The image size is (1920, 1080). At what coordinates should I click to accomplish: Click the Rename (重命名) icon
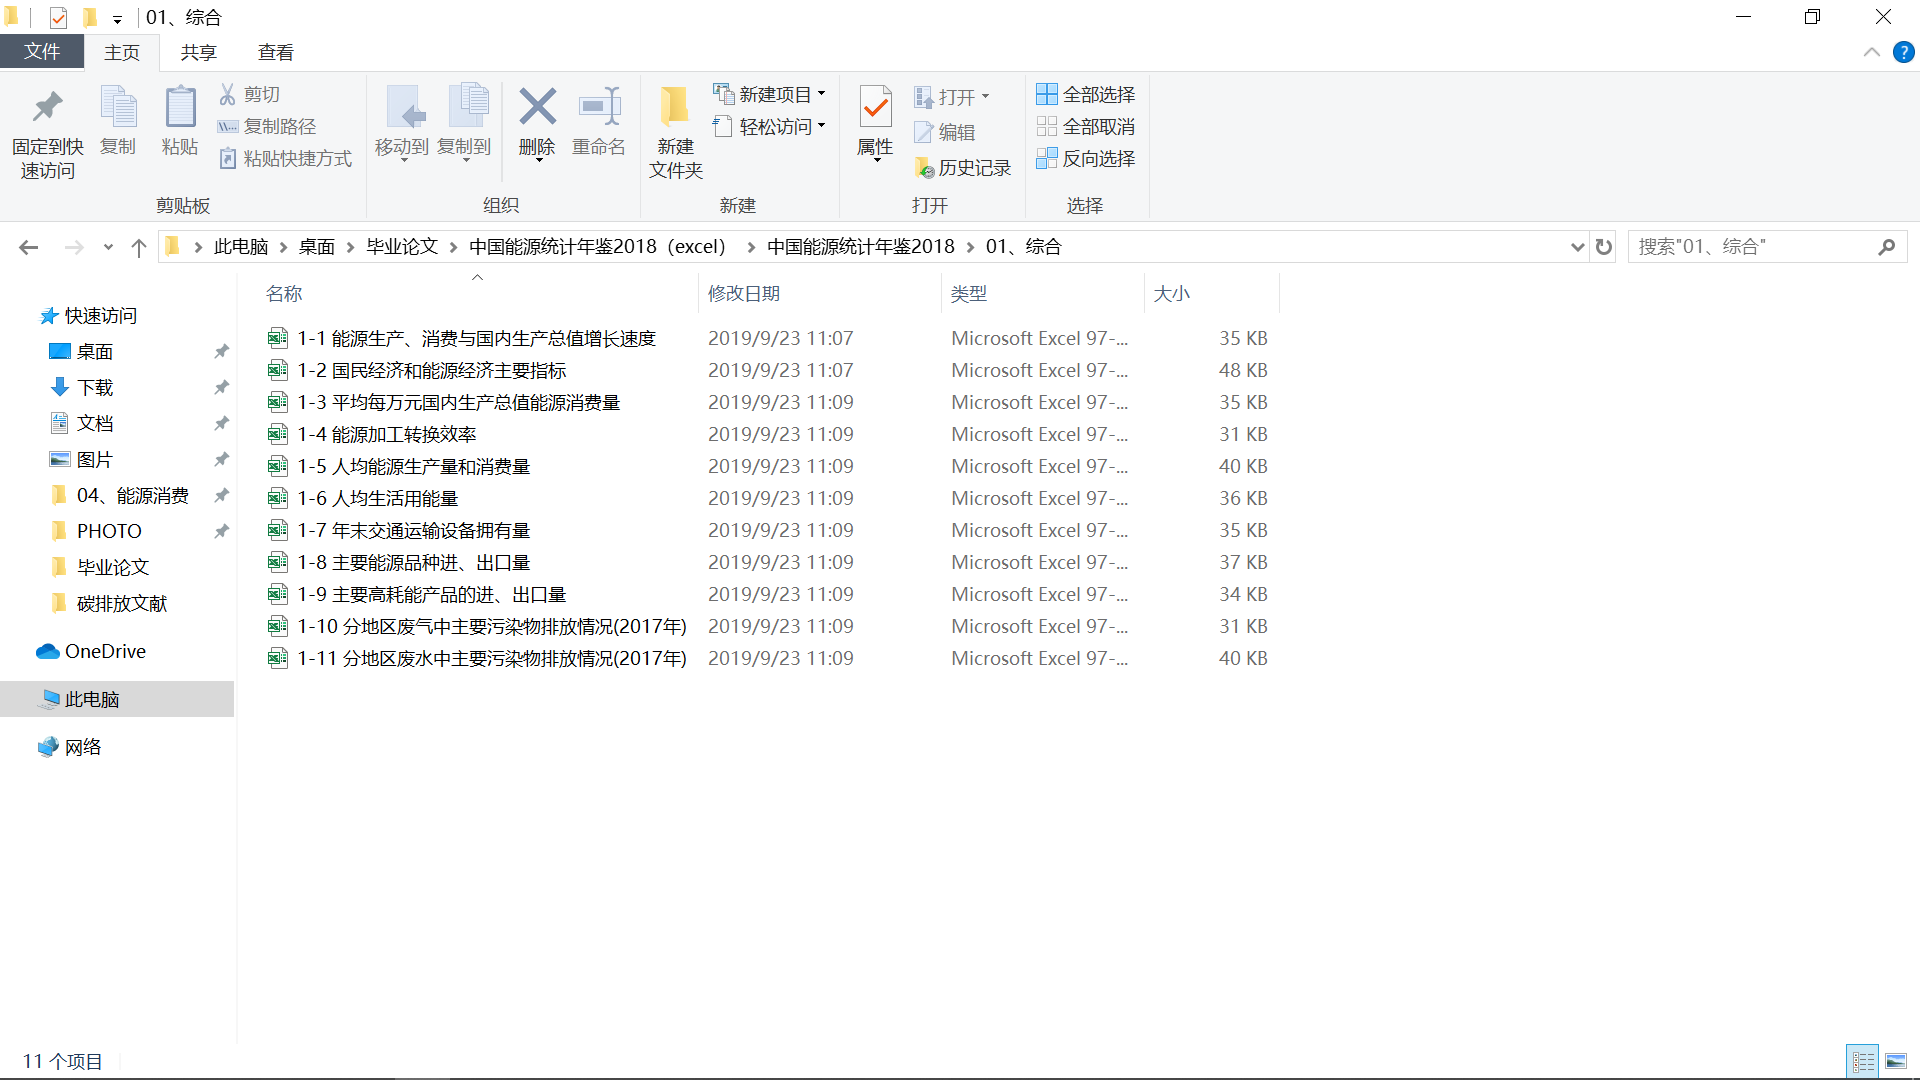(599, 108)
